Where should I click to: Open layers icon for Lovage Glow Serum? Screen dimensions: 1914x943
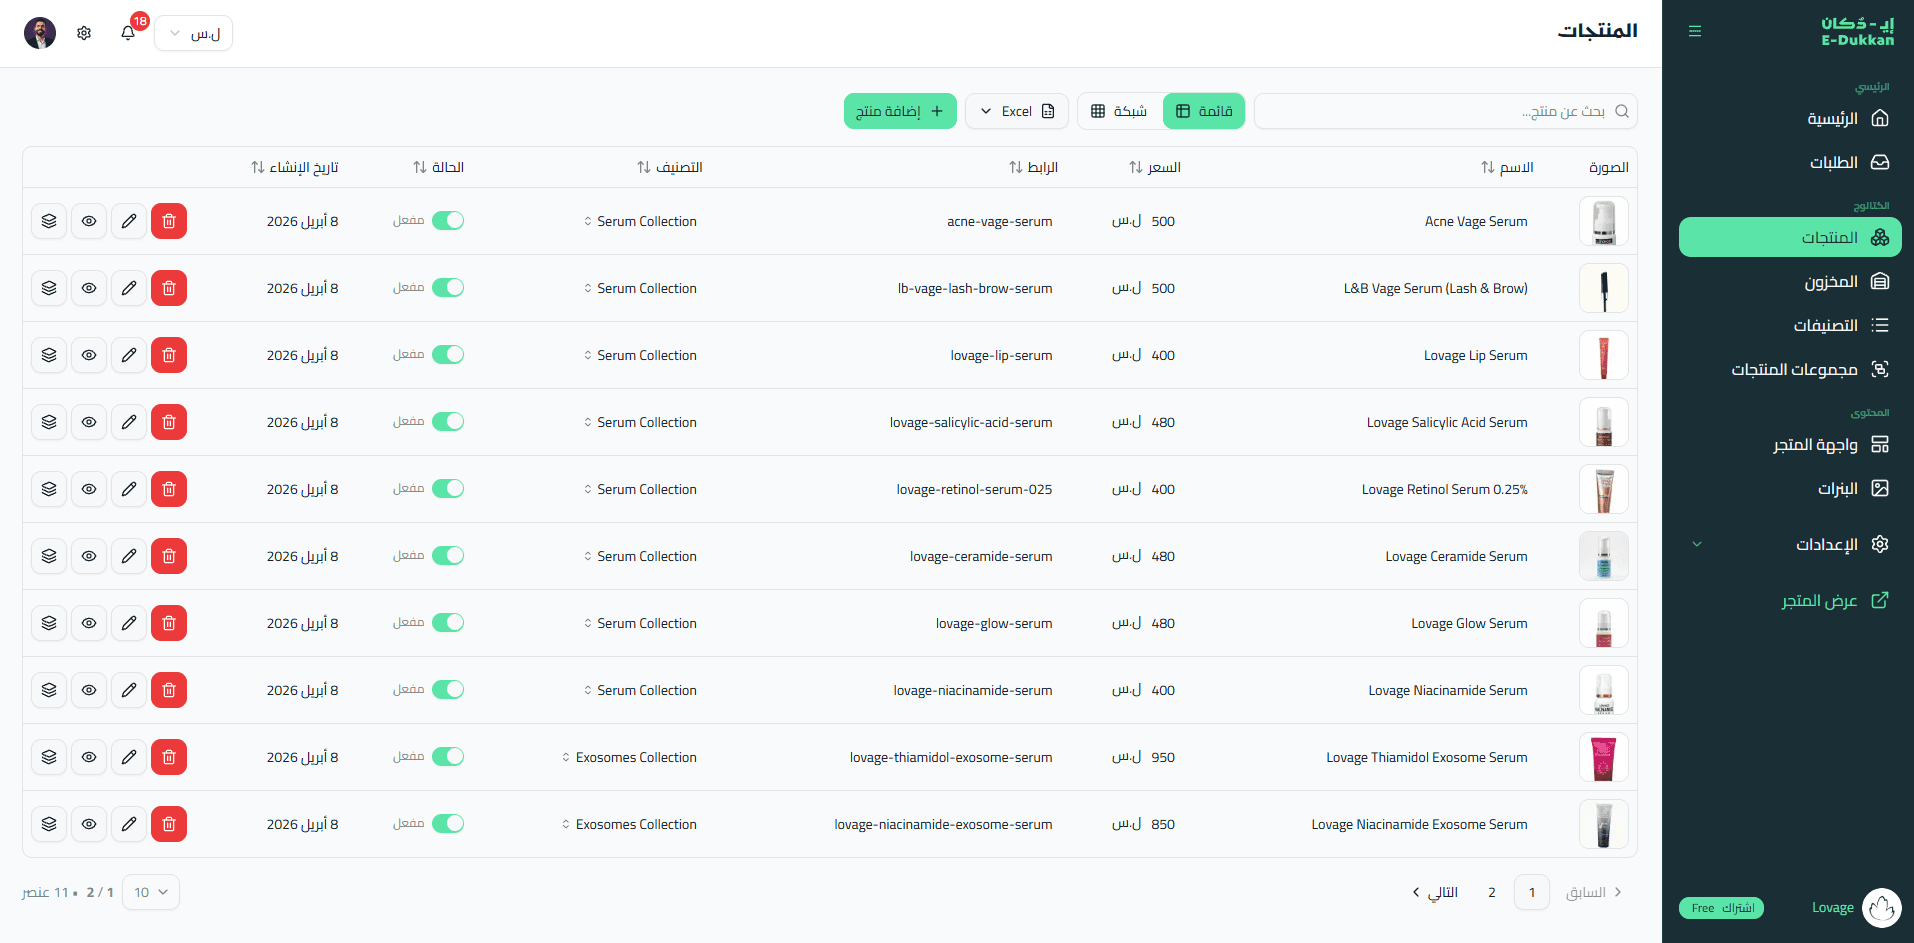[49, 623]
